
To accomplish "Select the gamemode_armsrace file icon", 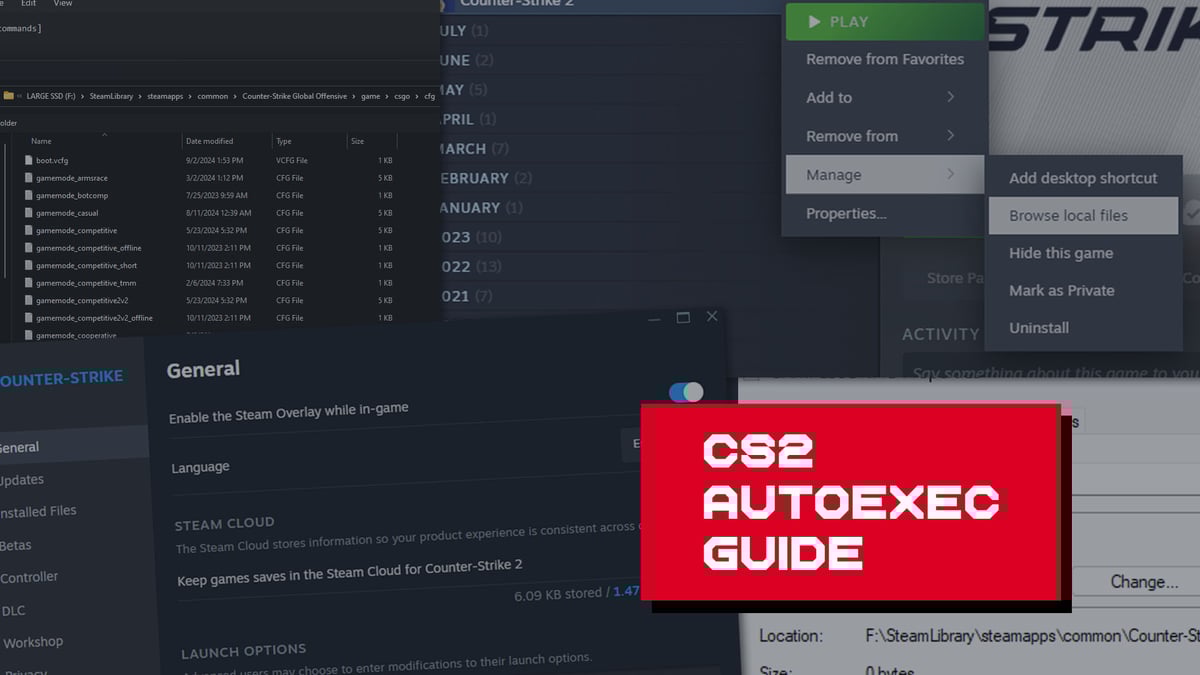I will 28,178.
